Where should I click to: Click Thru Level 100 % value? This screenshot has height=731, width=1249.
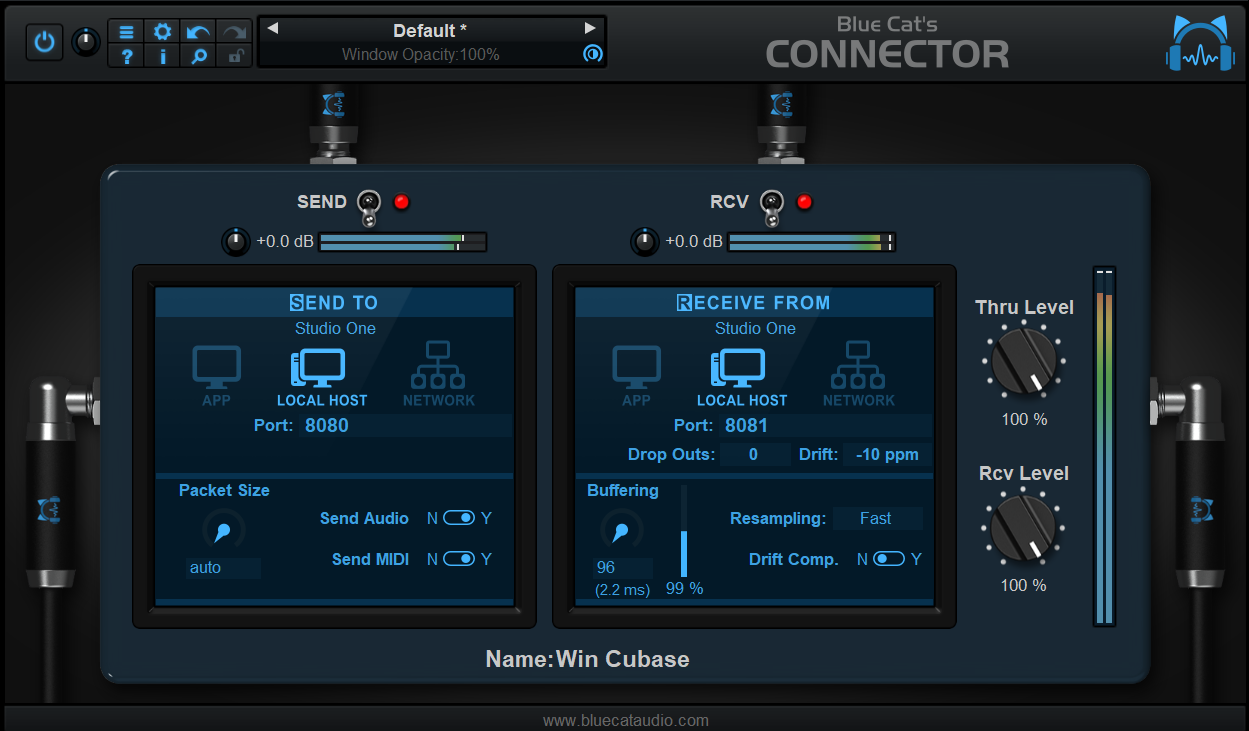pyautogui.click(x=1024, y=419)
